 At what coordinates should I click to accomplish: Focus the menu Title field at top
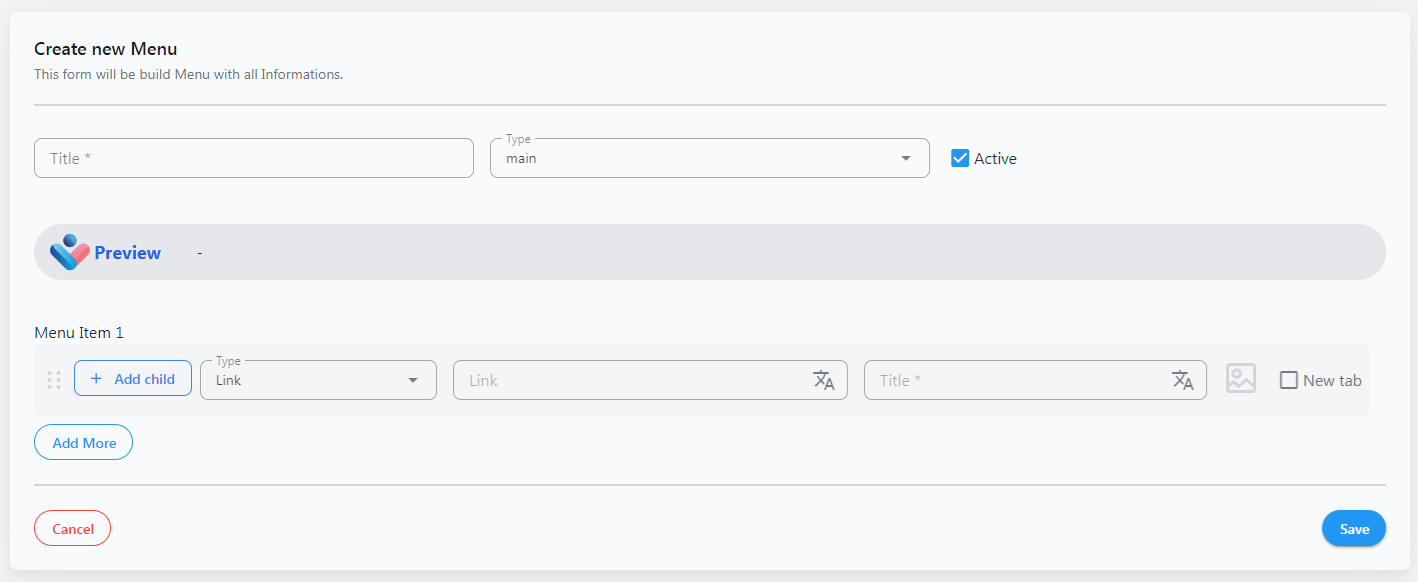(254, 158)
